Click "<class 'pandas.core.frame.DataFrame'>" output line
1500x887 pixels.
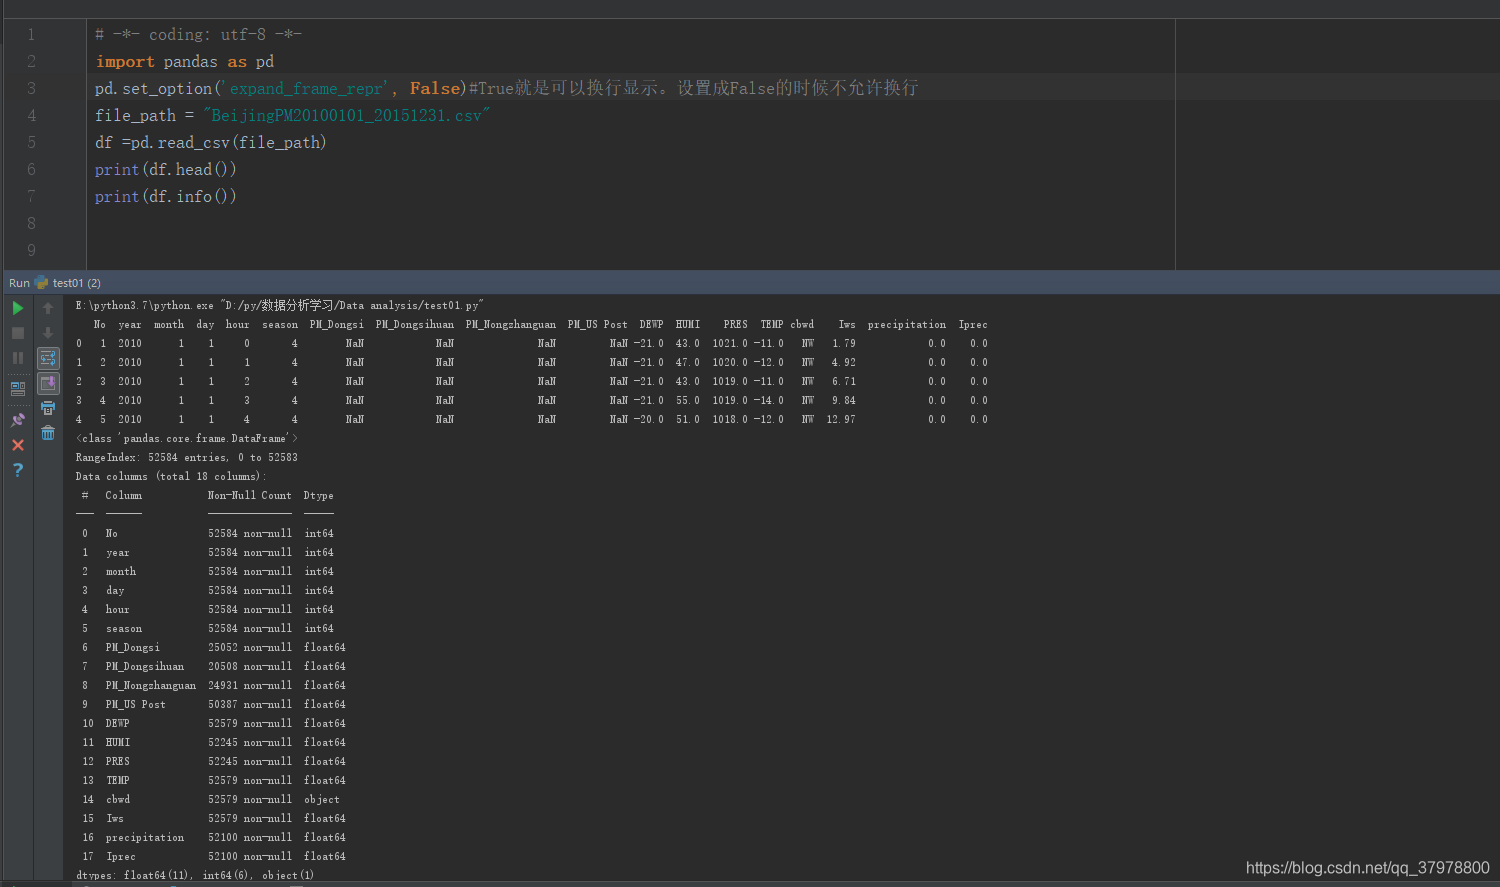[x=186, y=439]
